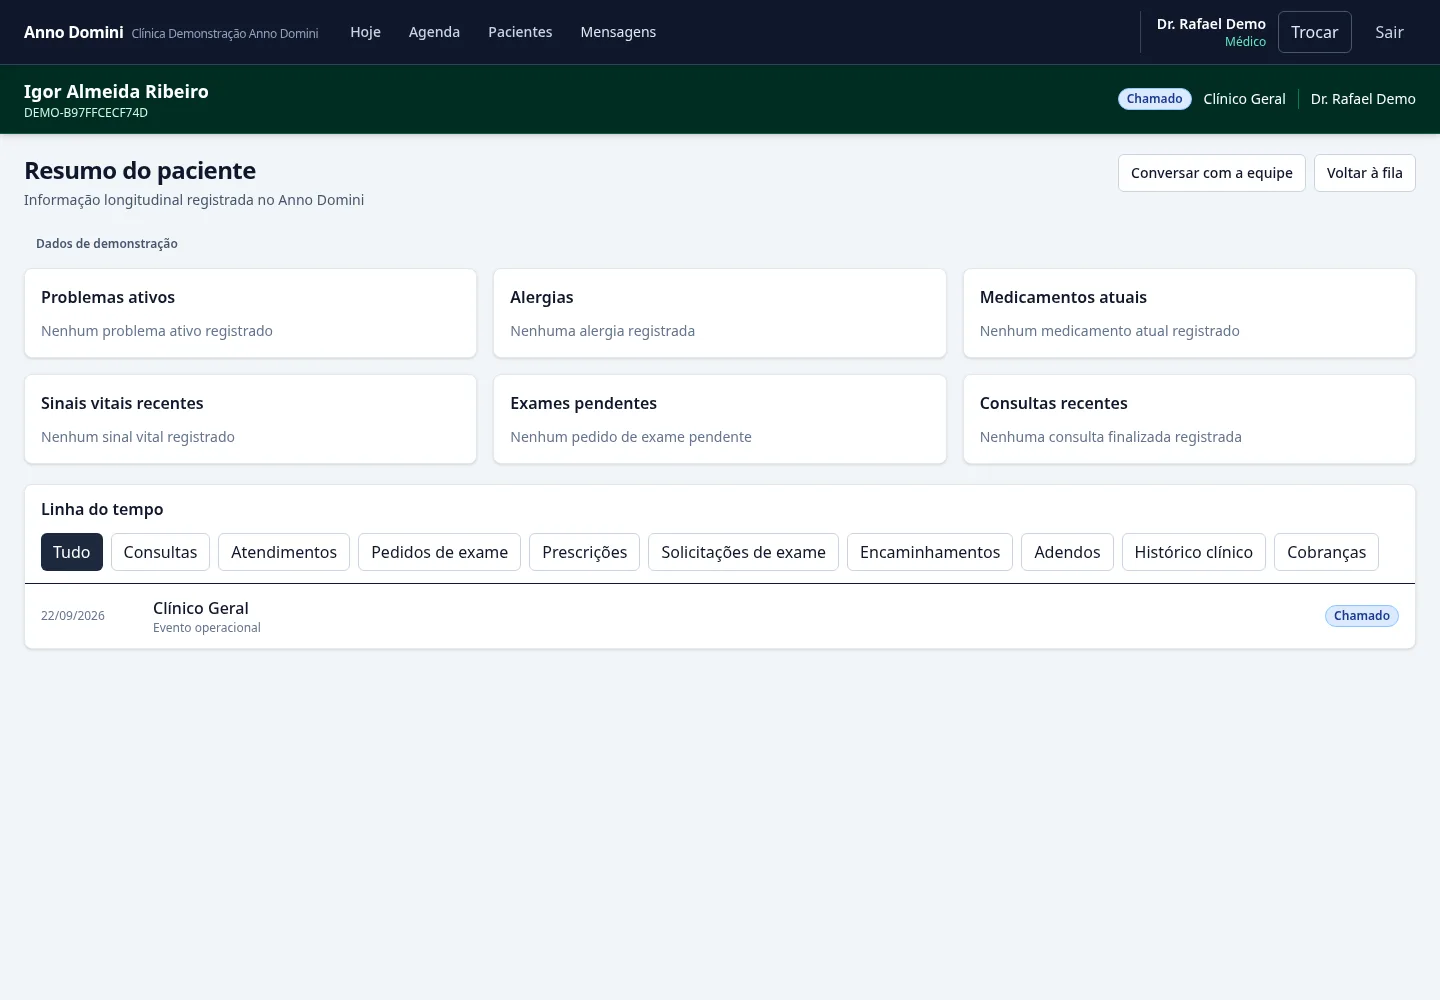Click the Chamado badge in patient header
1440x1000 pixels.
tap(1154, 99)
